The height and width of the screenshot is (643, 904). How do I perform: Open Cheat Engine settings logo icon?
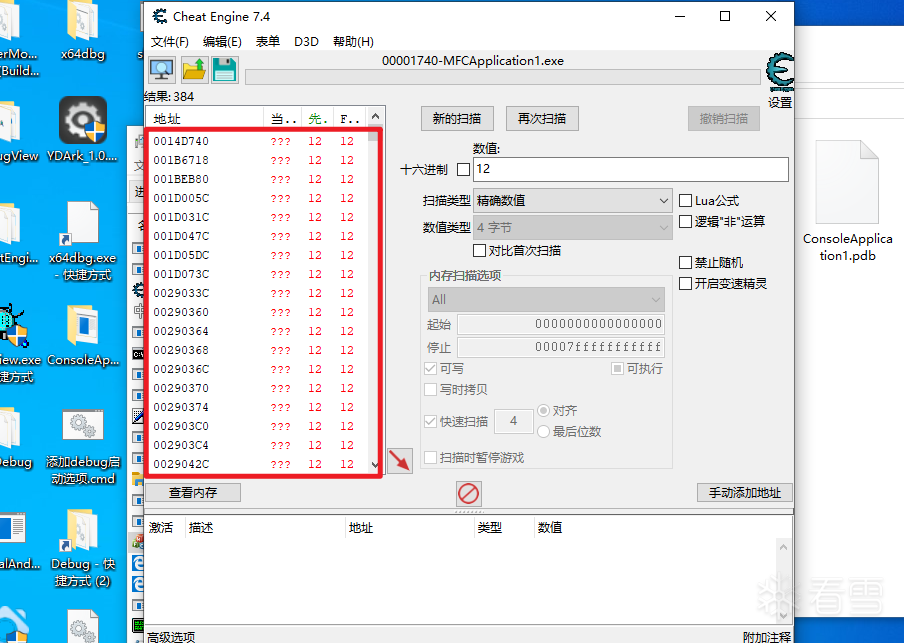pyautogui.click(x=779, y=72)
